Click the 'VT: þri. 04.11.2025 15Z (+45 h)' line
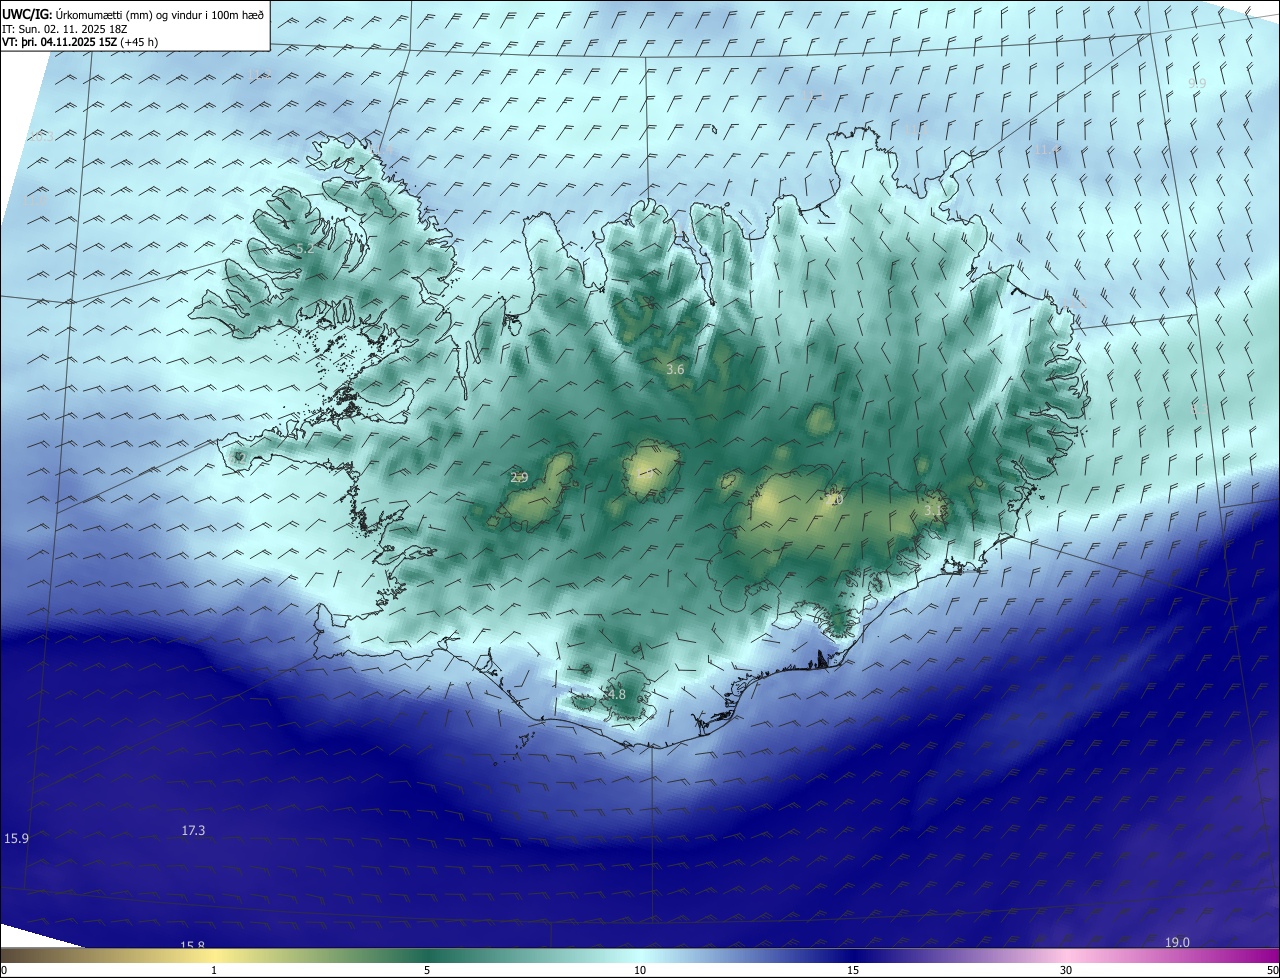 (80, 42)
